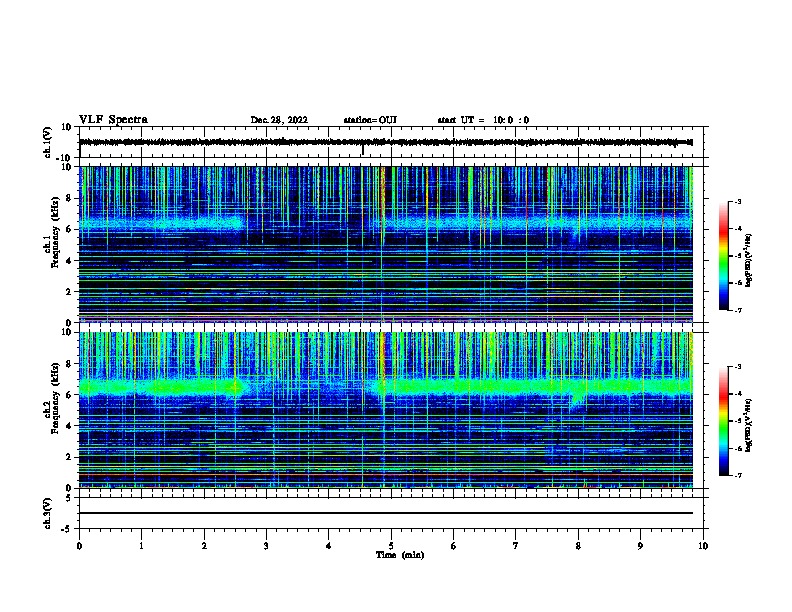Click the date 'Dec. 28, 2022'
The image size is (792, 612).
pos(279,120)
